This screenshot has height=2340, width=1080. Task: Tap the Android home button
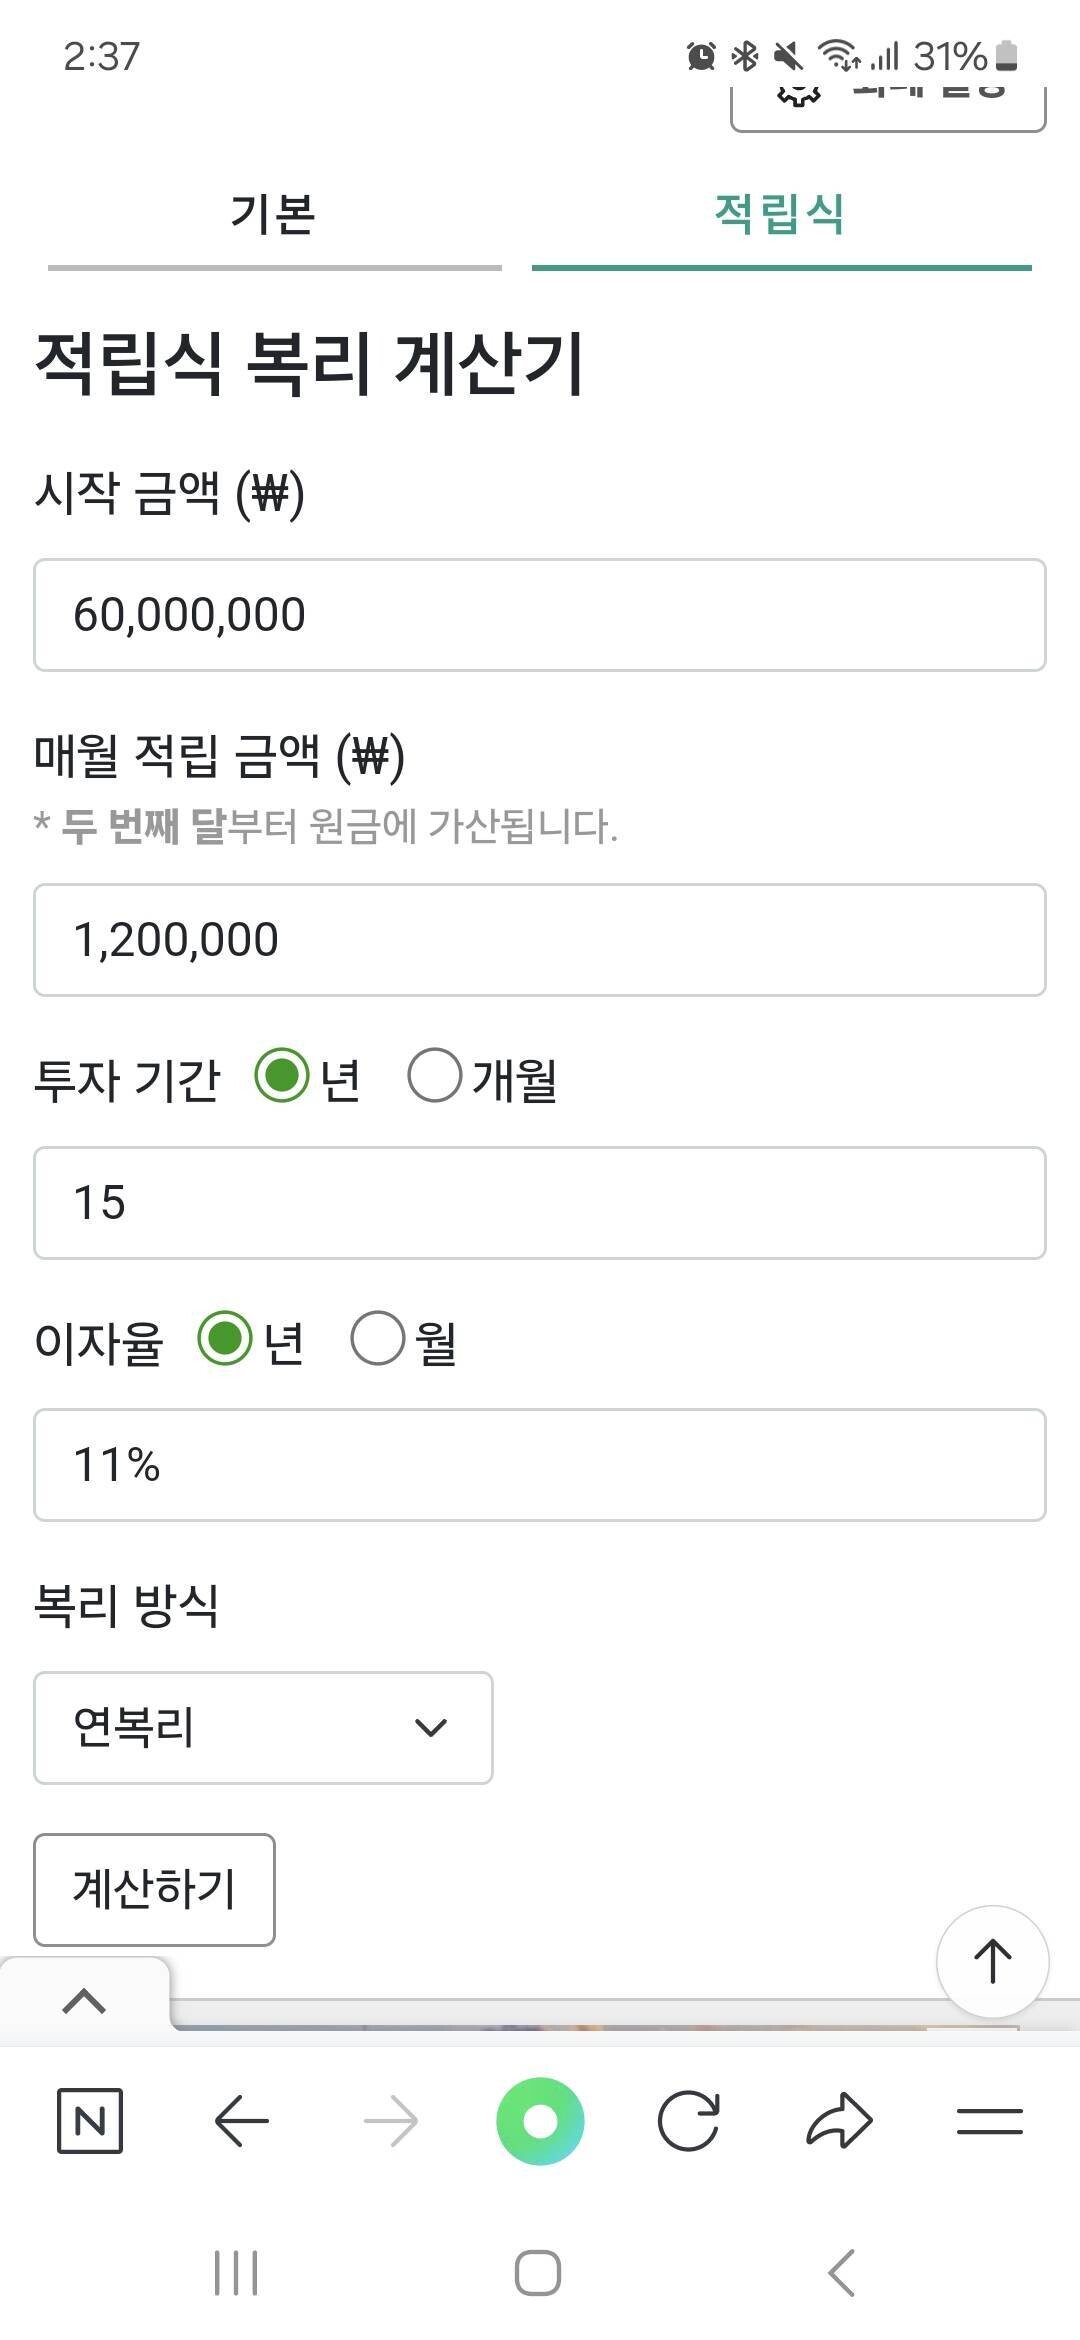(x=540, y=2272)
